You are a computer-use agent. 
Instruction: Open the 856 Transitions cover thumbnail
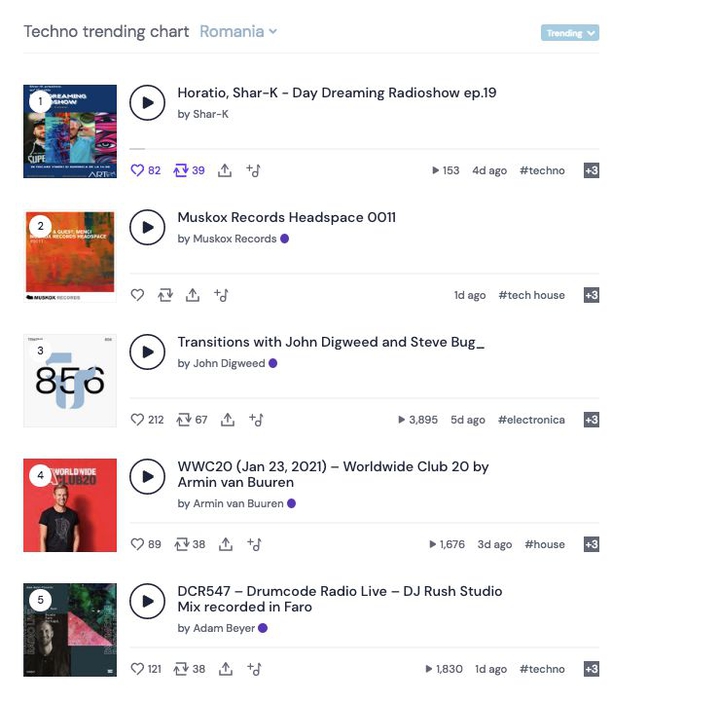[70, 381]
